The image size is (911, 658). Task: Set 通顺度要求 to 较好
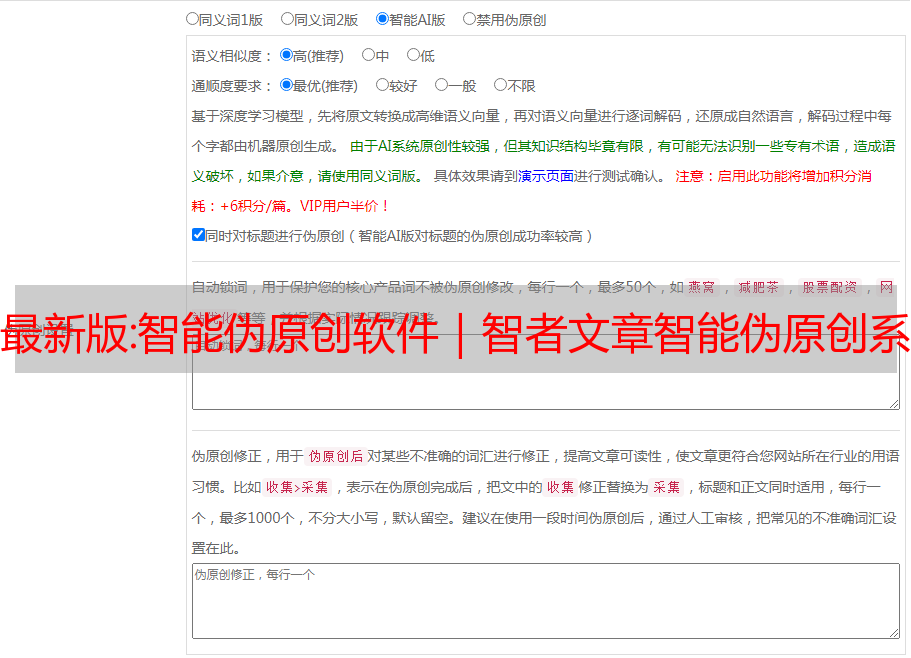coord(382,85)
